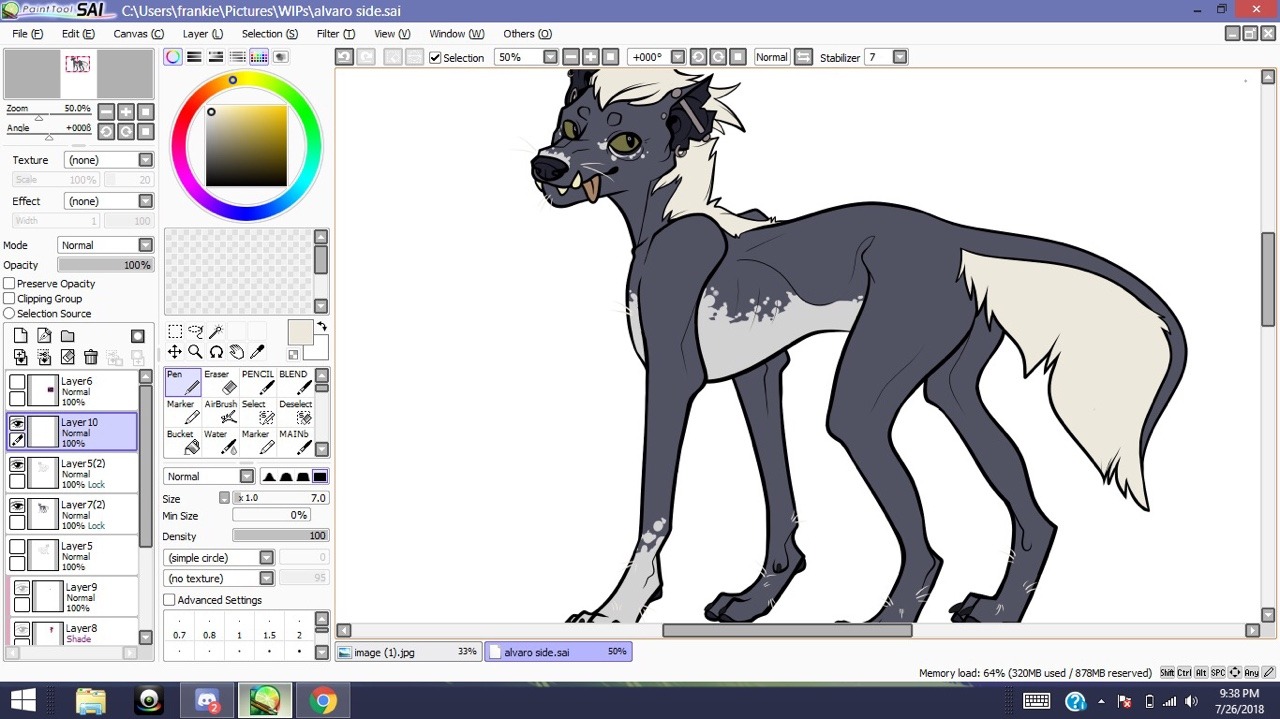Screen dimensions: 1280x719
Task: Open the Filter menu
Action: click(335, 34)
